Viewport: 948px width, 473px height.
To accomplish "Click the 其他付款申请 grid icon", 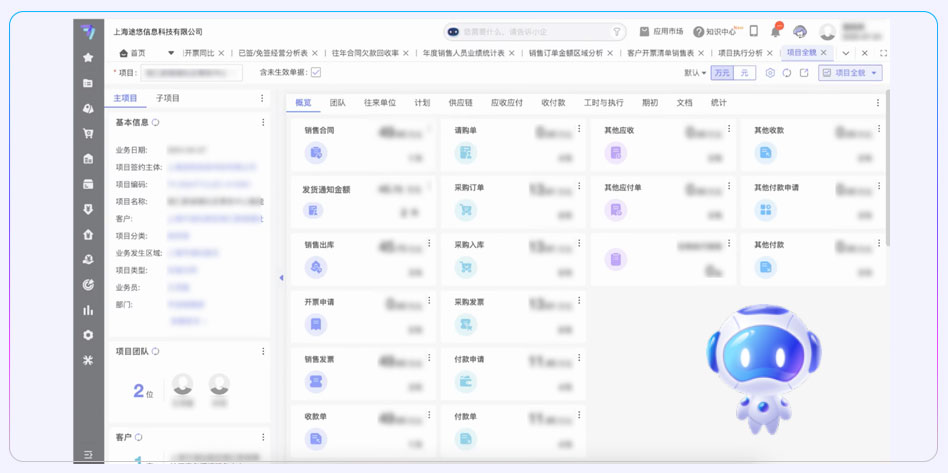I will tap(765, 210).
